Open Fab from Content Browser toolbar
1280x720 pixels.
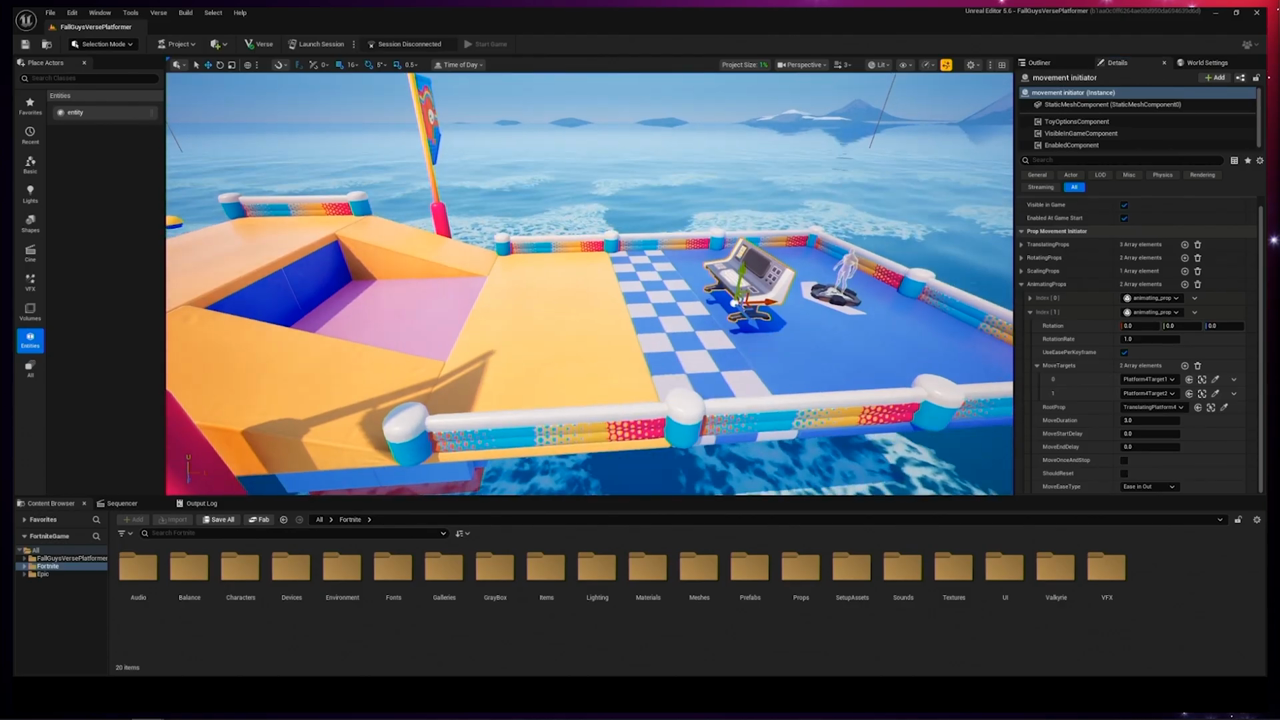(259, 520)
